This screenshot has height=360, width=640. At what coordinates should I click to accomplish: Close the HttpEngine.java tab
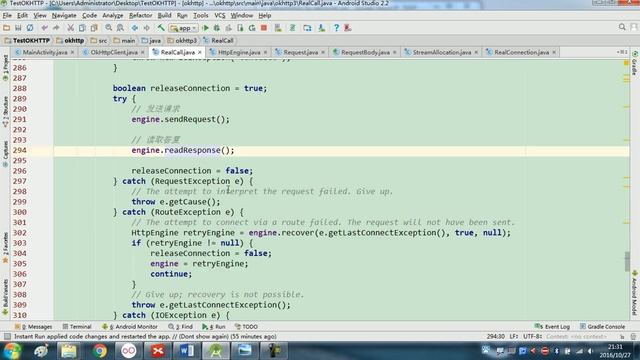[x=265, y=52]
